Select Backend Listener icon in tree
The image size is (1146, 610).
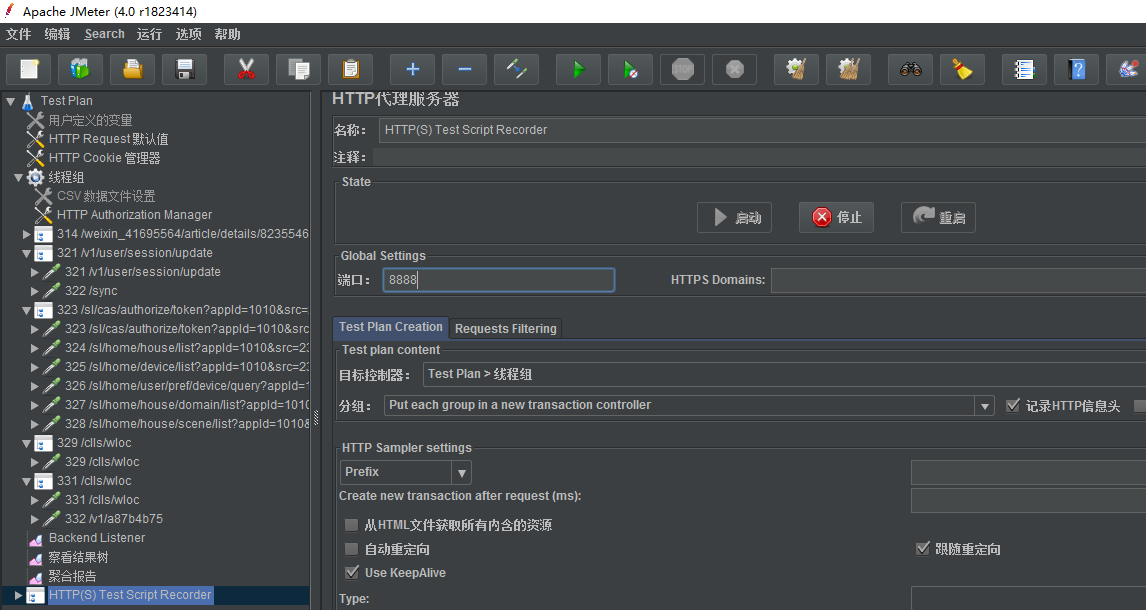pos(35,538)
